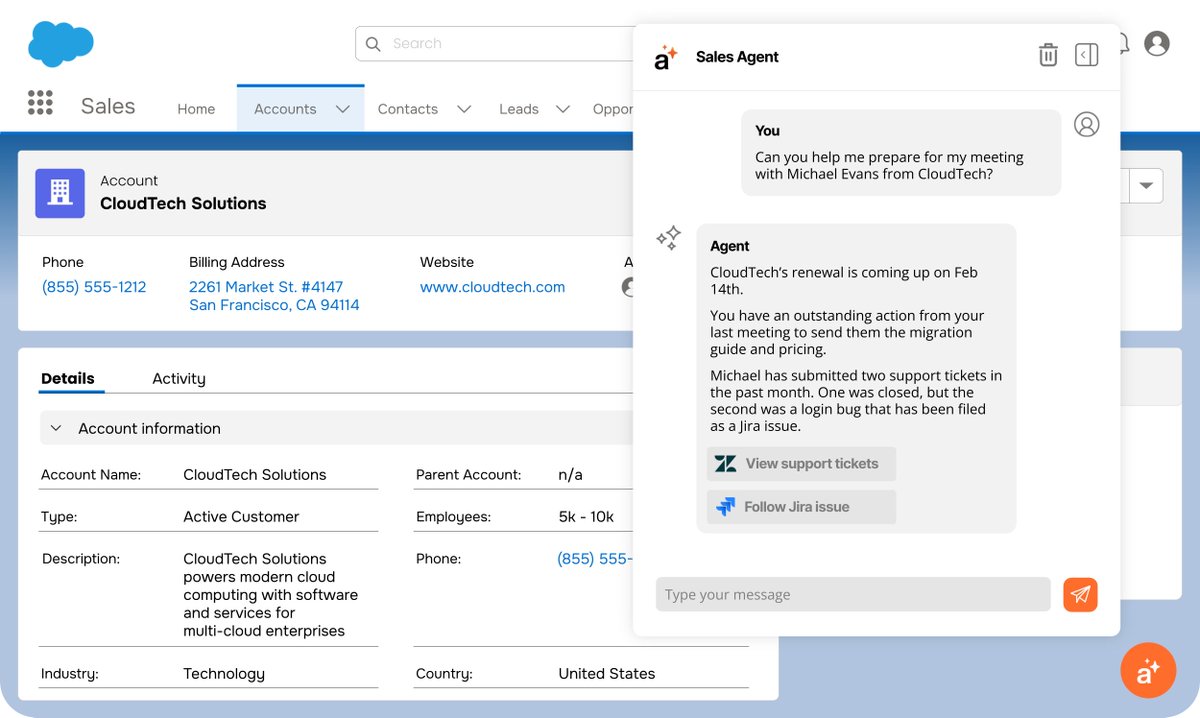Click the 5k - 10k employees value

pos(586,517)
